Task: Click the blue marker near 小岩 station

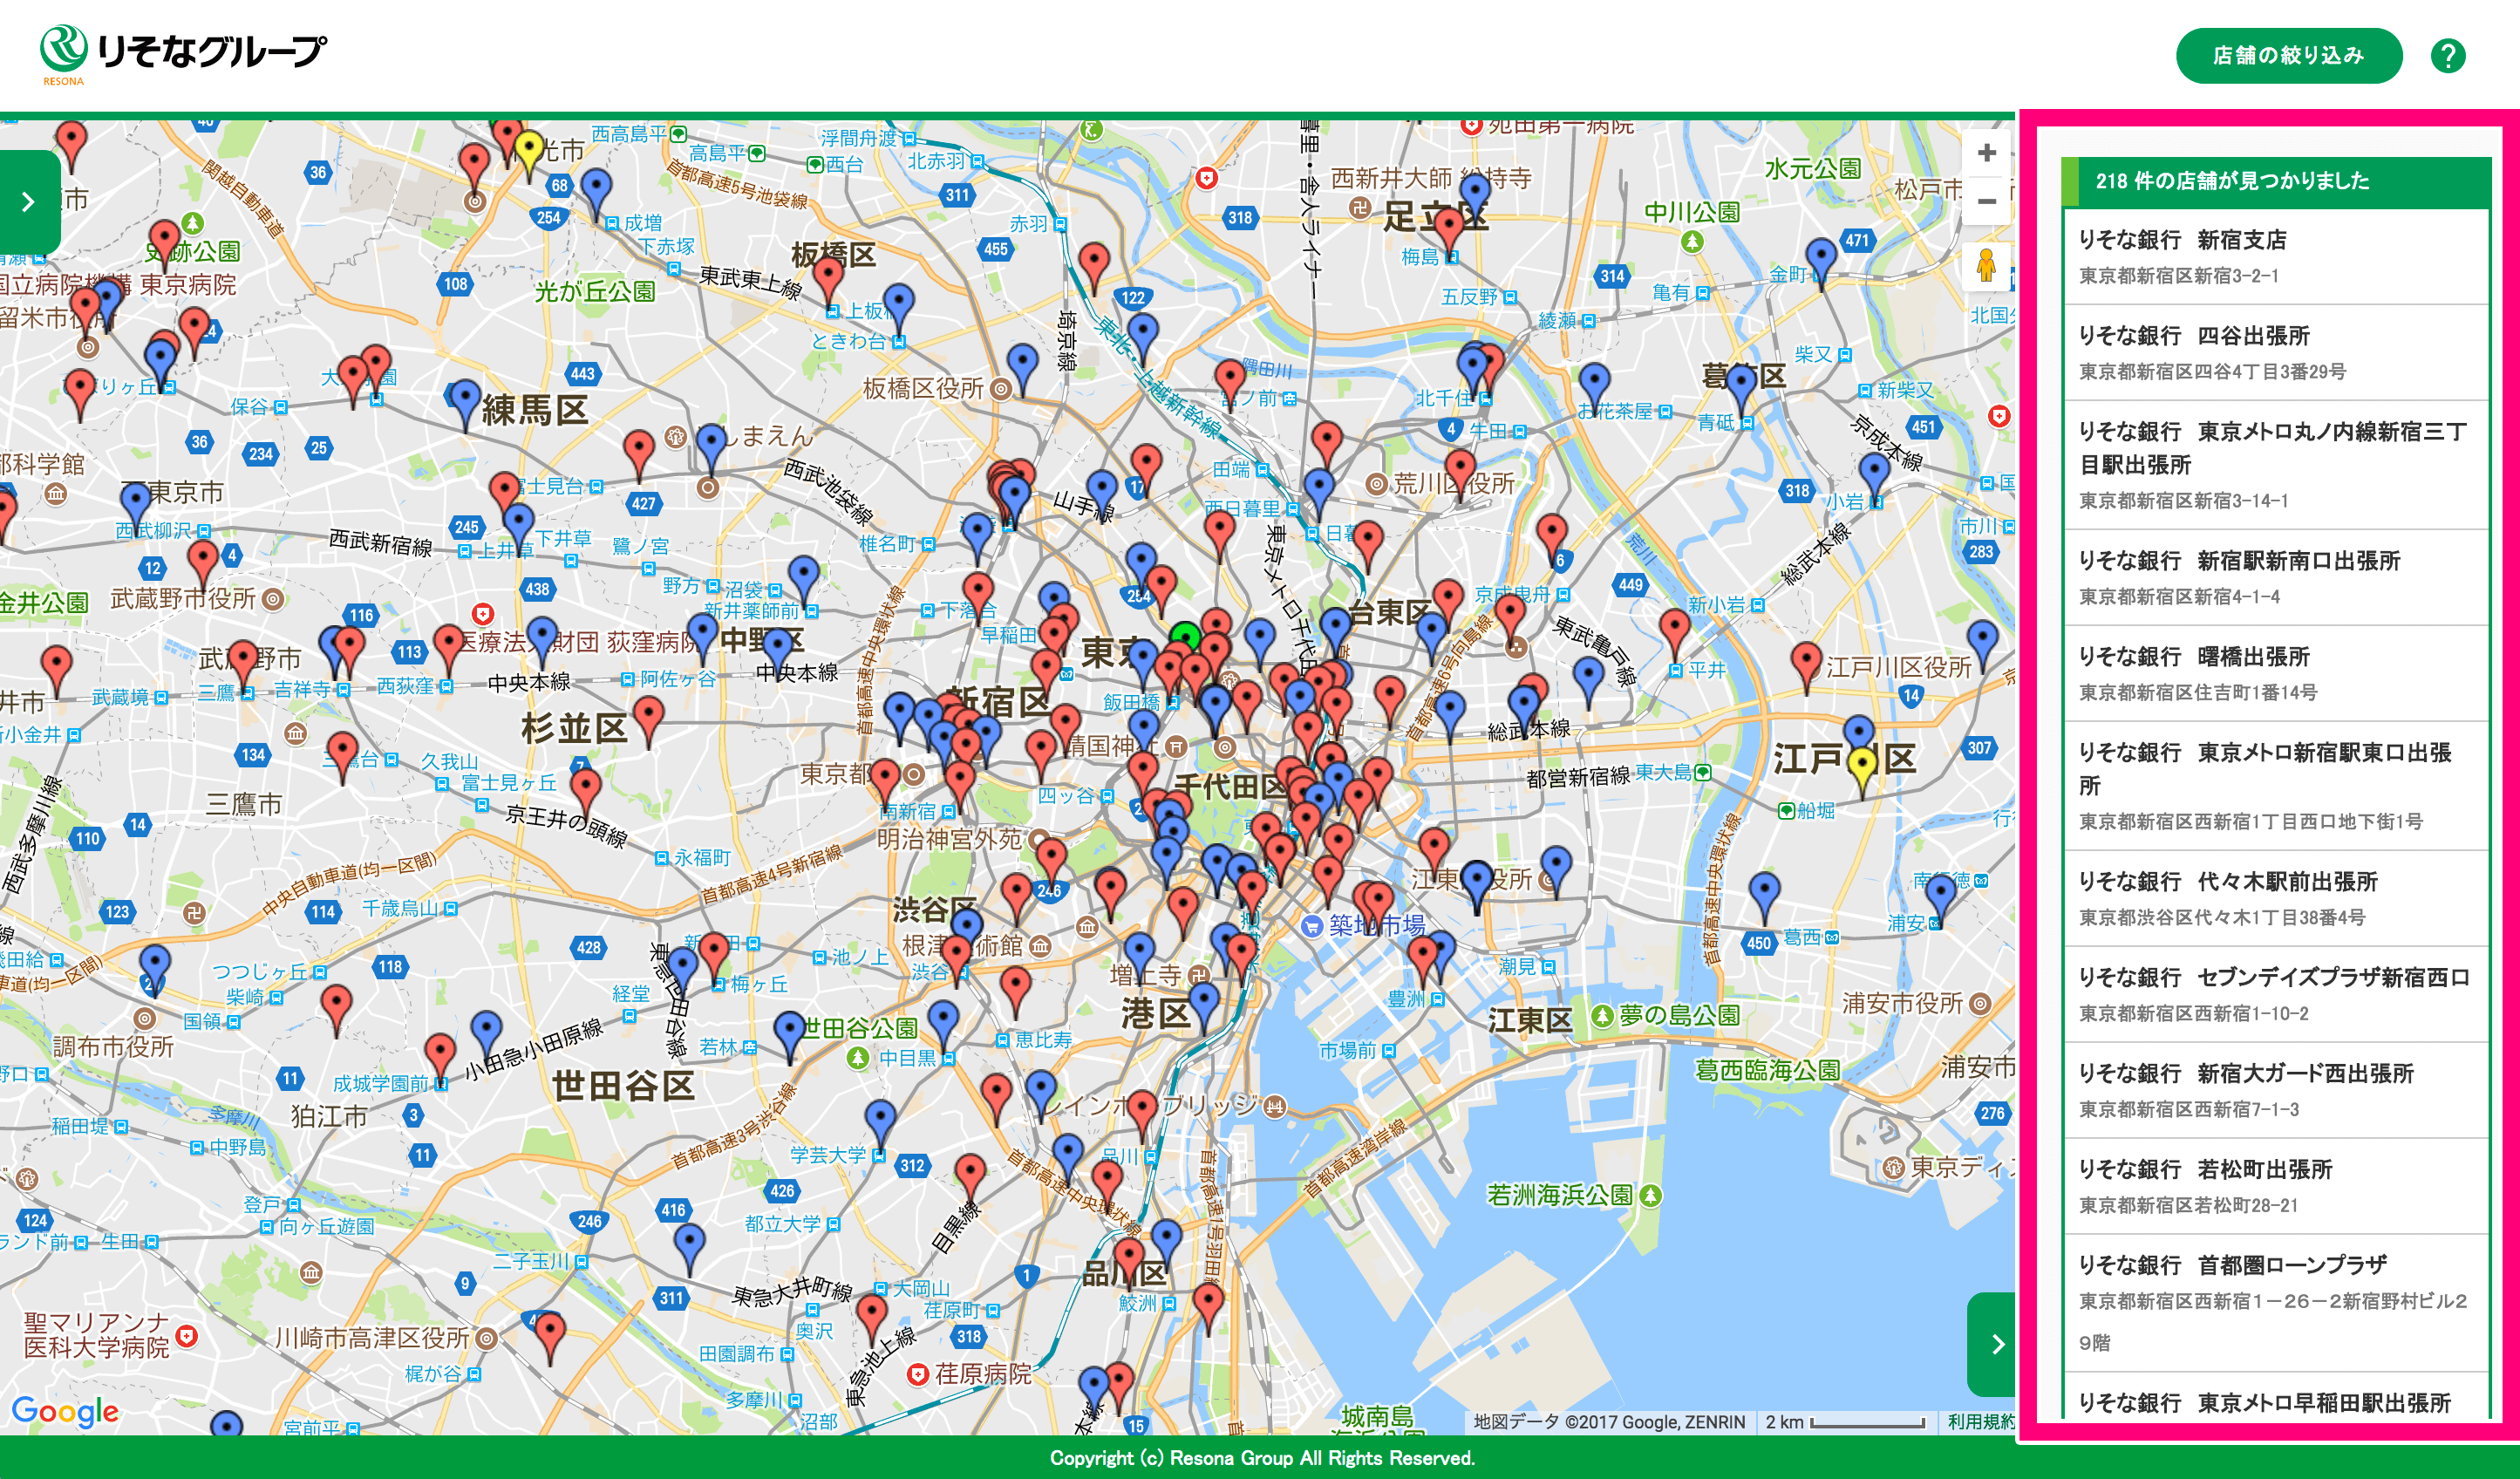Action: (x=1873, y=478)
